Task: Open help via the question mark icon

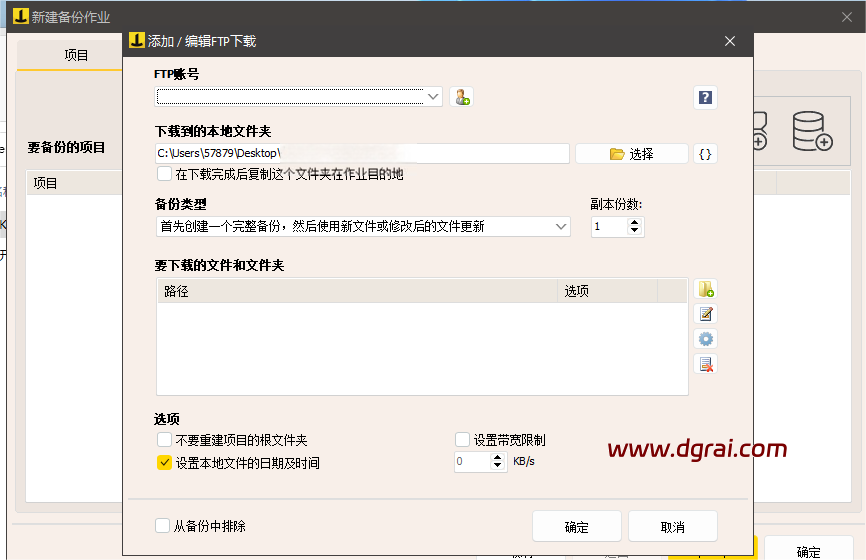Action: [705, 97]
